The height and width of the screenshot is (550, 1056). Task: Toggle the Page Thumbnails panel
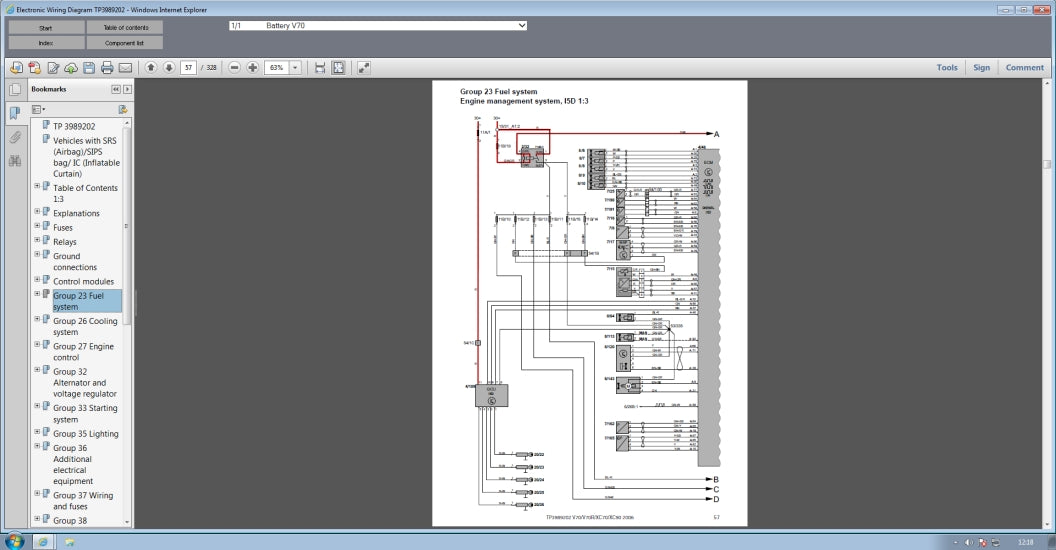pyautogui.click(x=15, y=90)
